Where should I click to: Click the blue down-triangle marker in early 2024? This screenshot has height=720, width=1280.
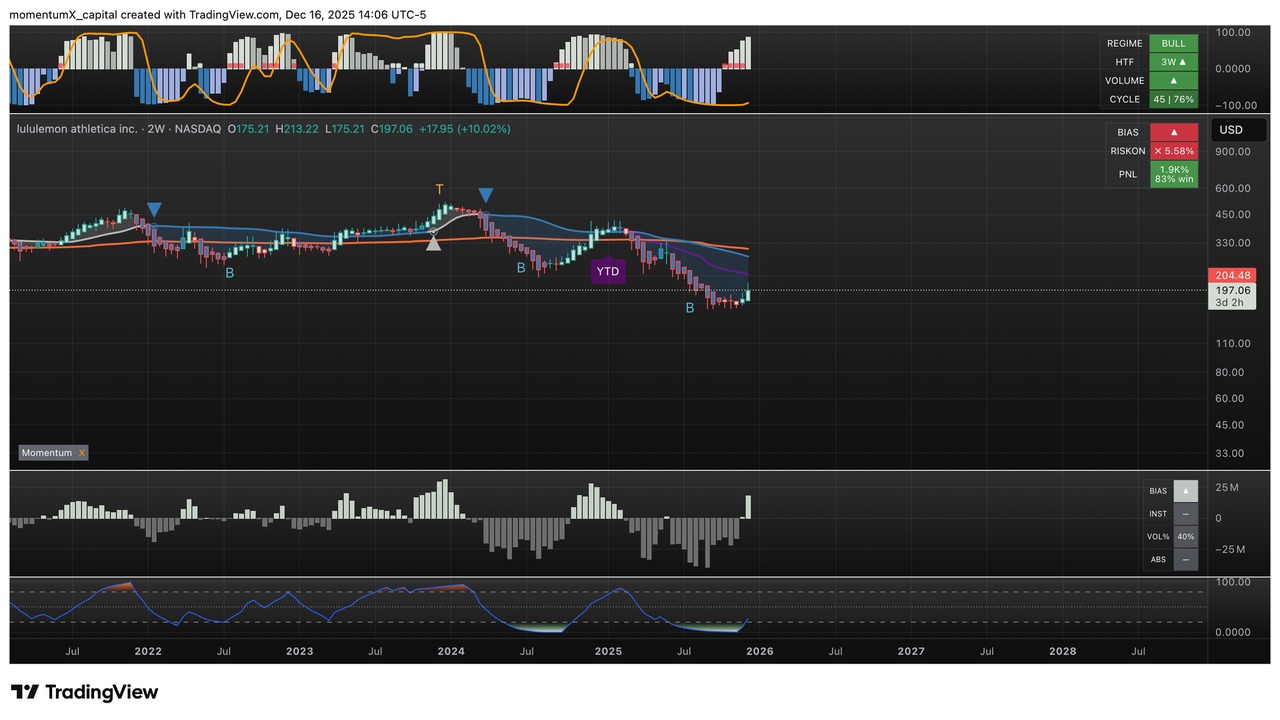pos(485,195)
